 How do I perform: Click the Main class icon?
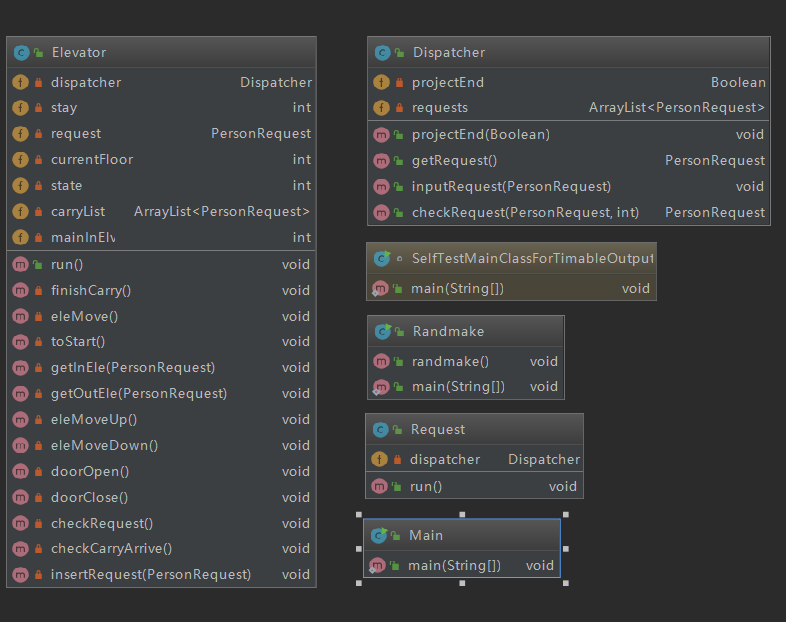(378, 535)
